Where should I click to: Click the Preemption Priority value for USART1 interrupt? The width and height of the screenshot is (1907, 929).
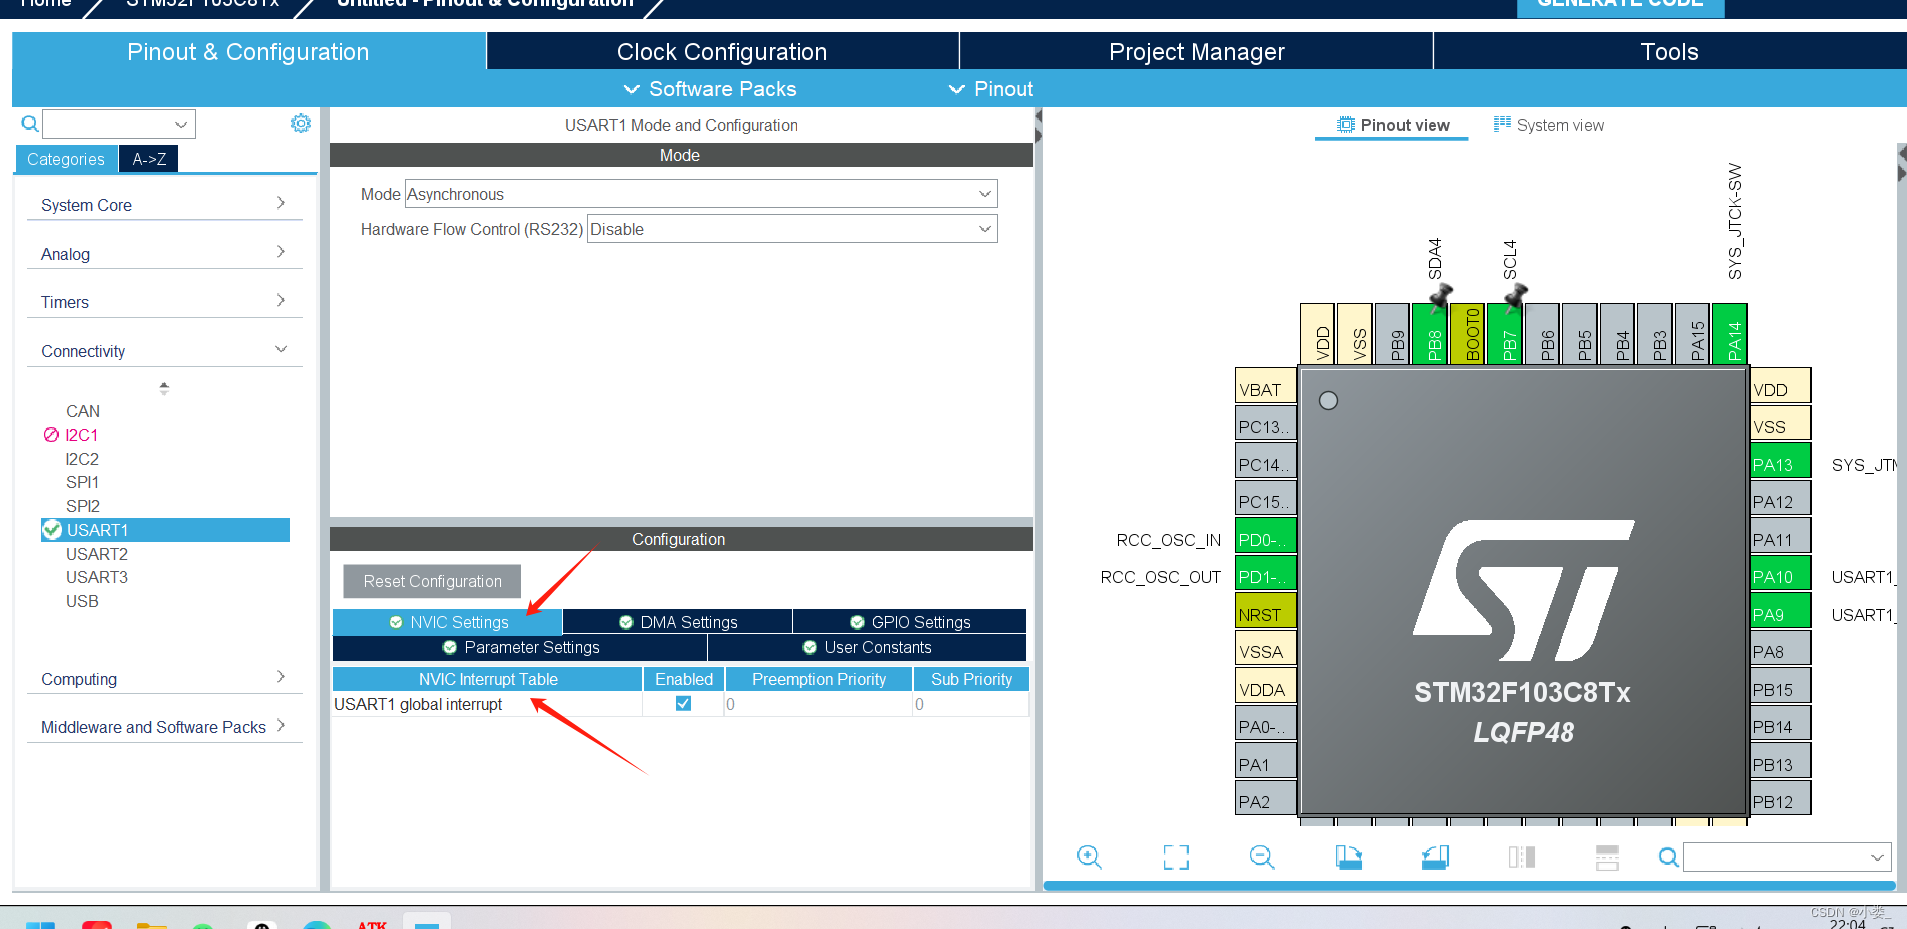[818, 704]
